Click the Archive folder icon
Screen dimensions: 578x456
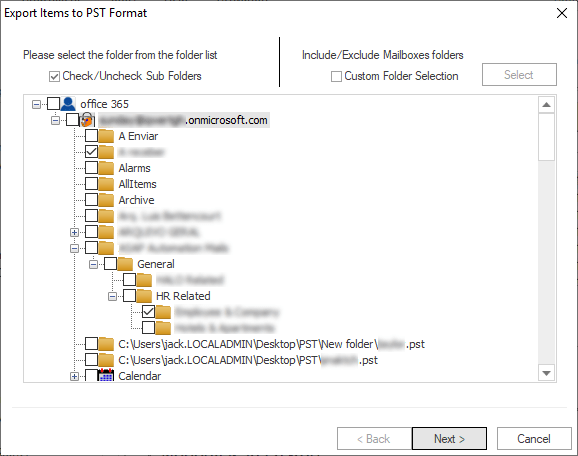click(x=106, y=200)
